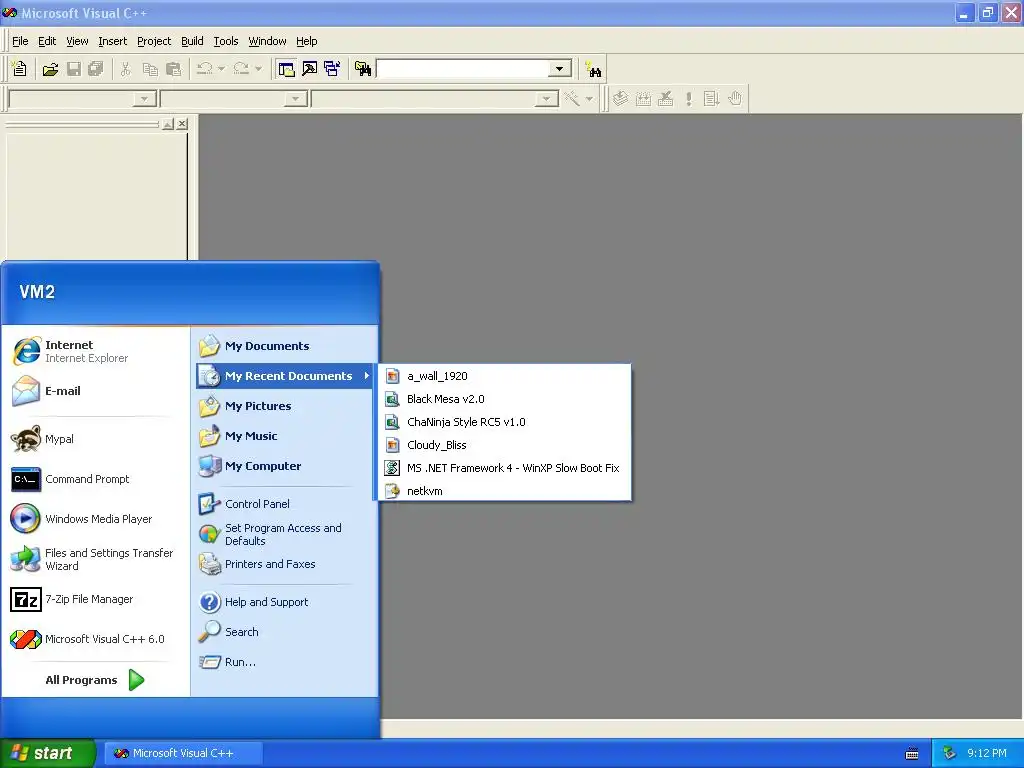Expand the WizardBar members combo box

546,99
